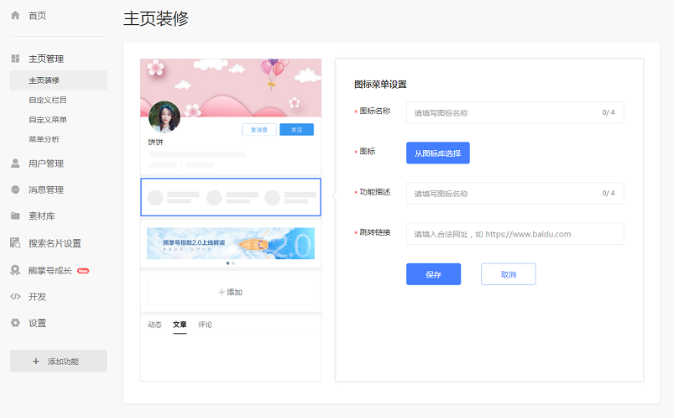Switch to 评论 tab in preview
This screenshot has height=418, width=675.
[205, 325]
